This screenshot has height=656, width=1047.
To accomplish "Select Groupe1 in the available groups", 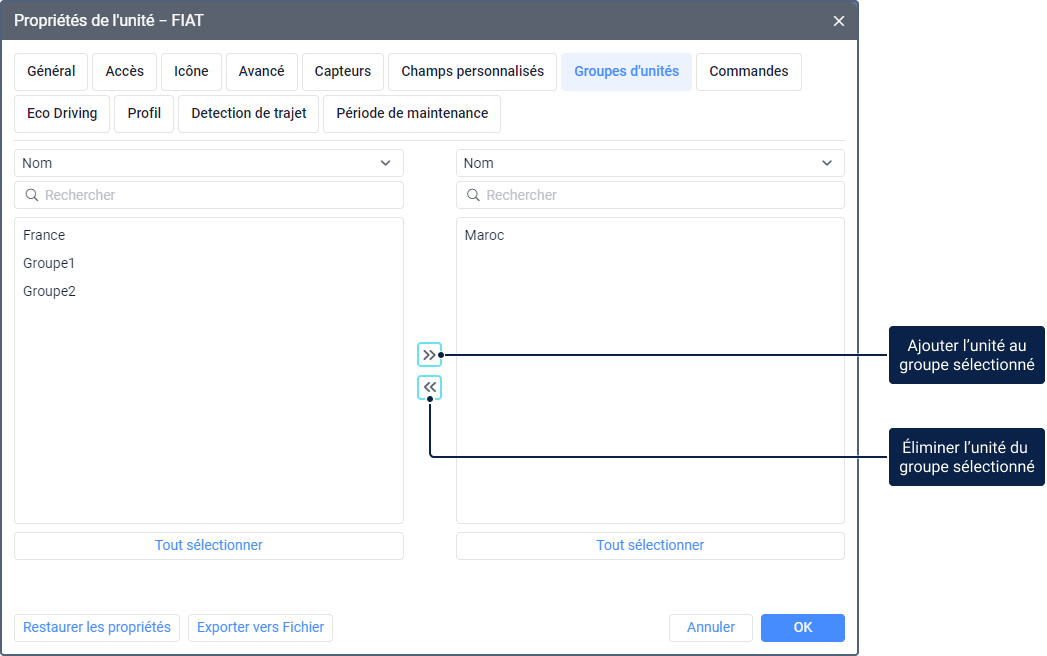I will pos(49,264).
